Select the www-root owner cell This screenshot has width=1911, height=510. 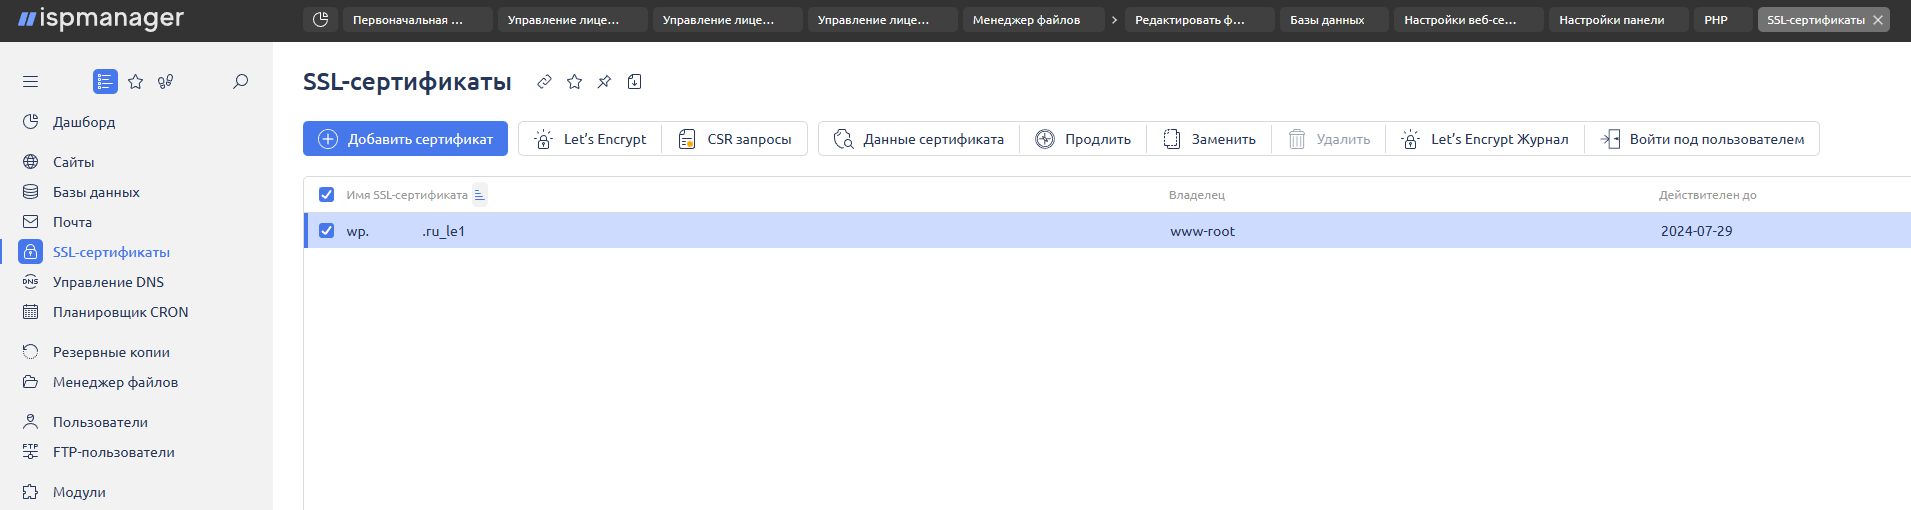[x=1202, y=231]
